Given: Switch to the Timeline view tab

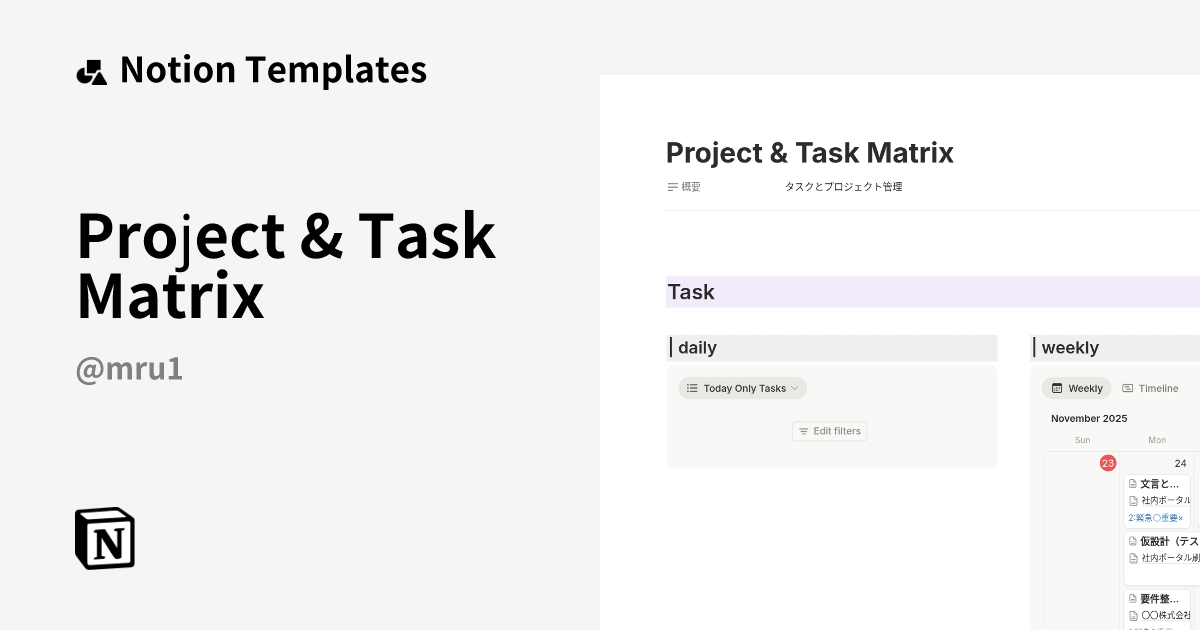Looking at the screenshot, I should [x=1150, y=388].
